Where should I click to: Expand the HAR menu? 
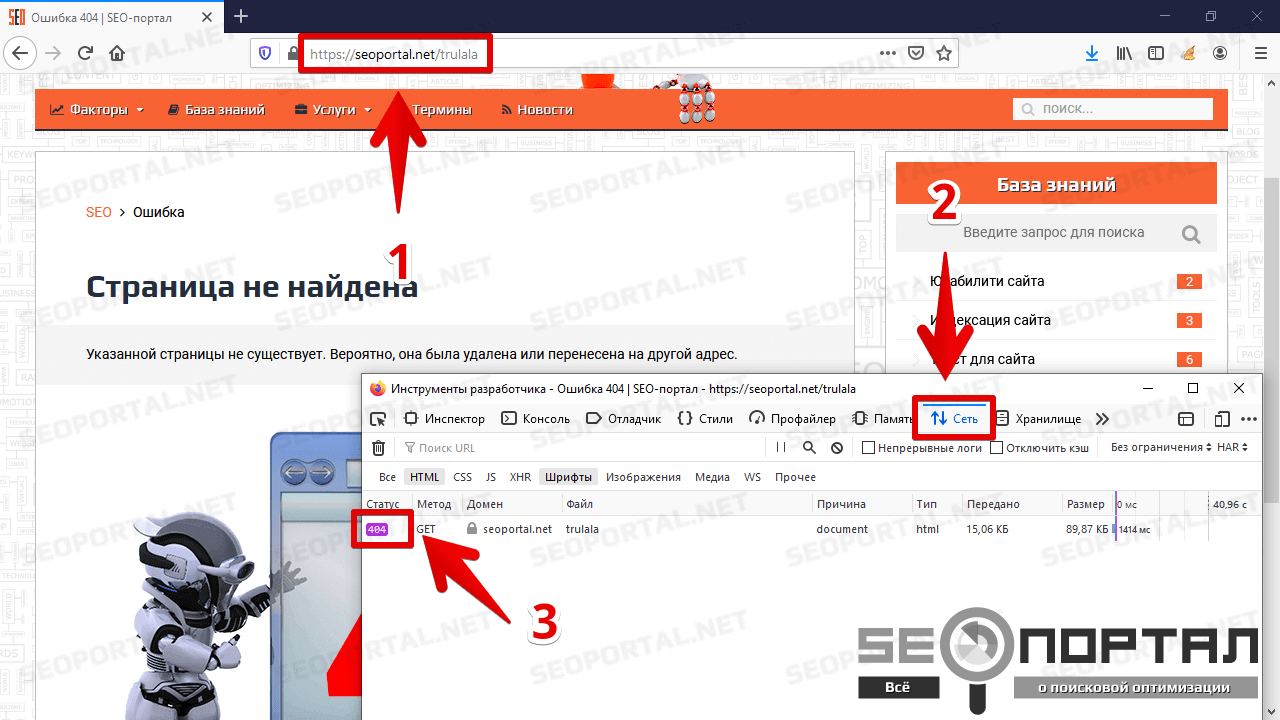tap(1232, 448)
